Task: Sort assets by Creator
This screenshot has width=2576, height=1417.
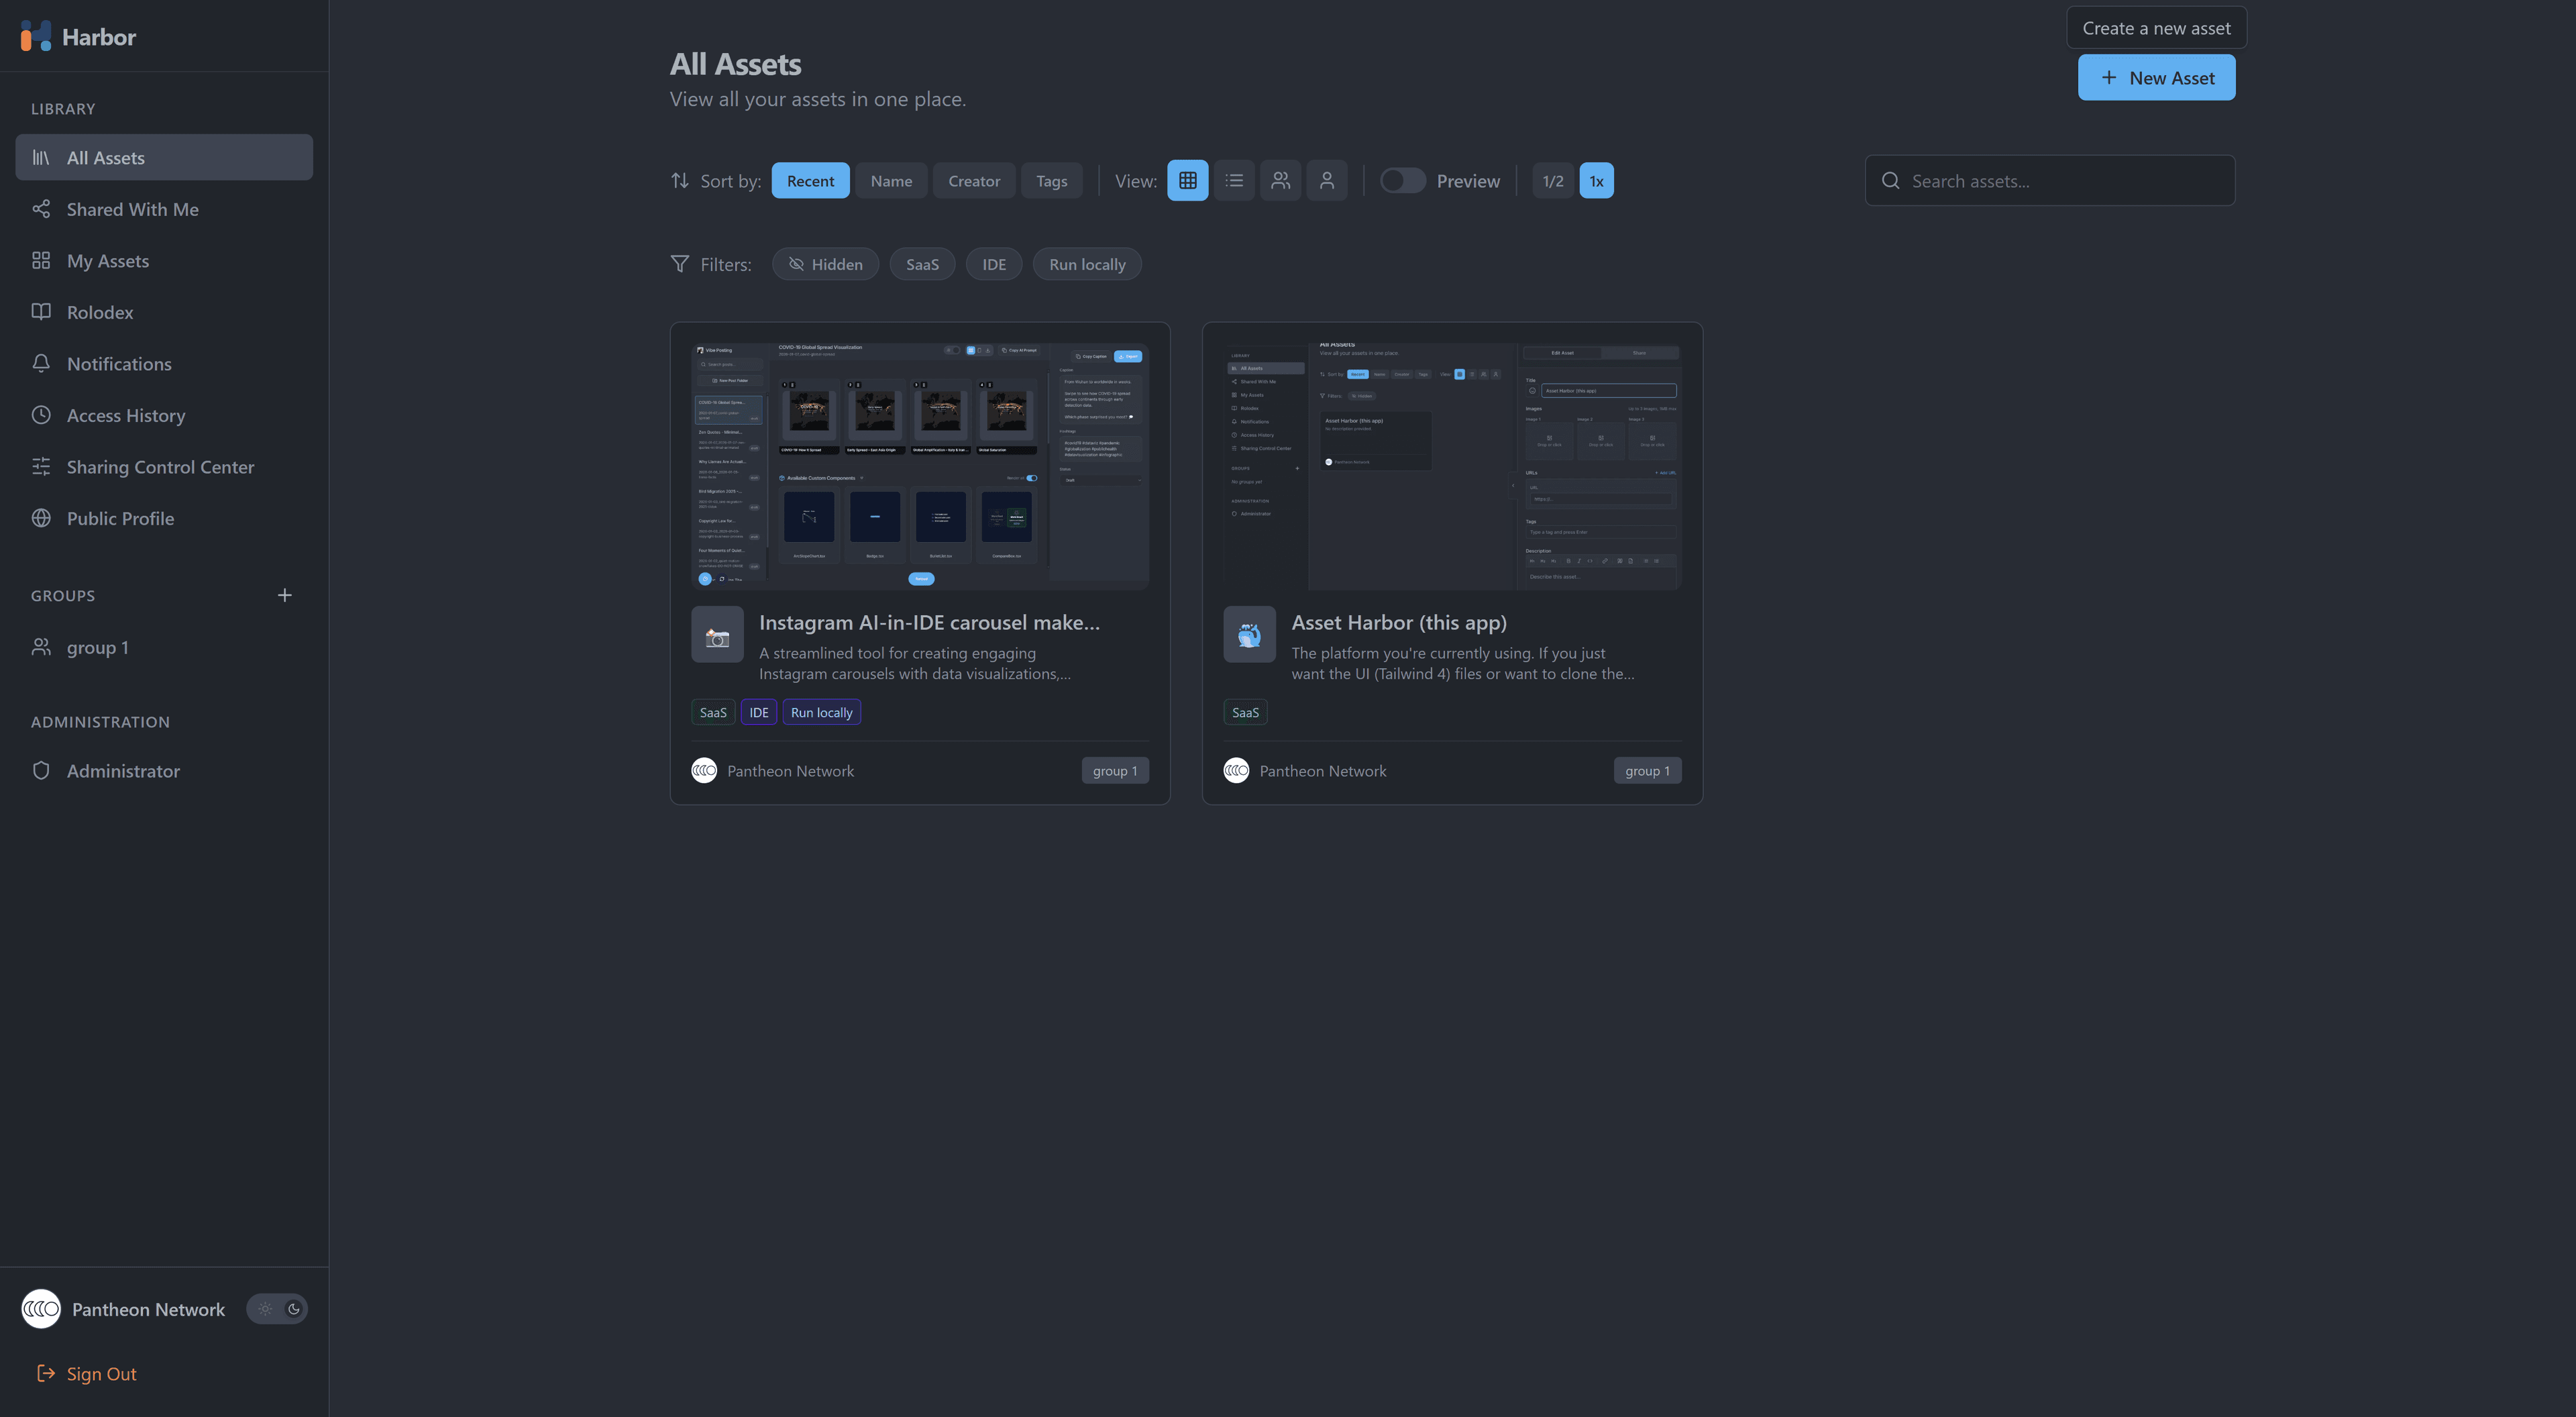Action: 973,180
